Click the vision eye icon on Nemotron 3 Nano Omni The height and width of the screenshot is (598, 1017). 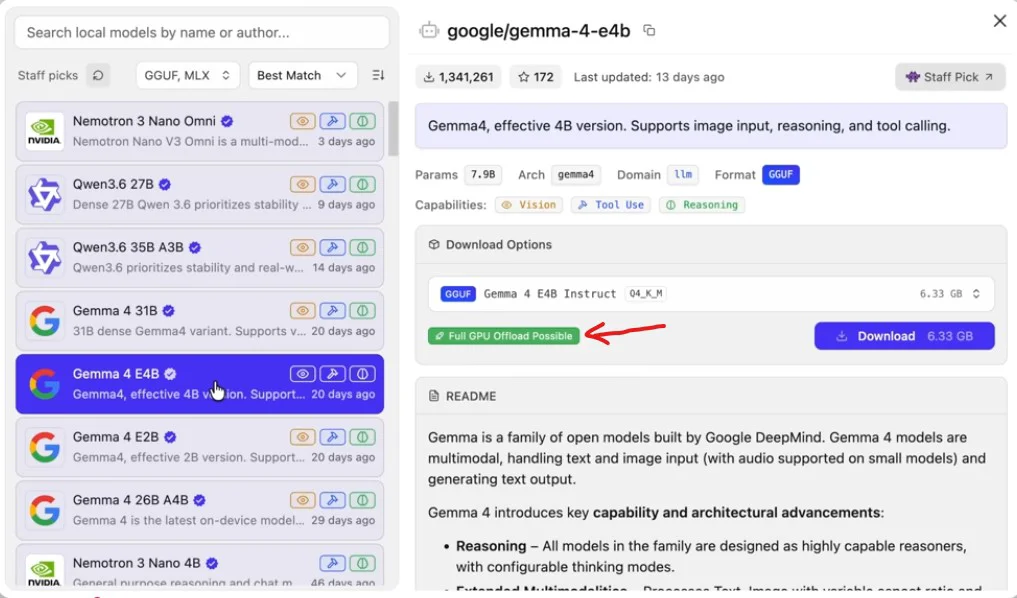pyautogui.click(x=302, y=121)
